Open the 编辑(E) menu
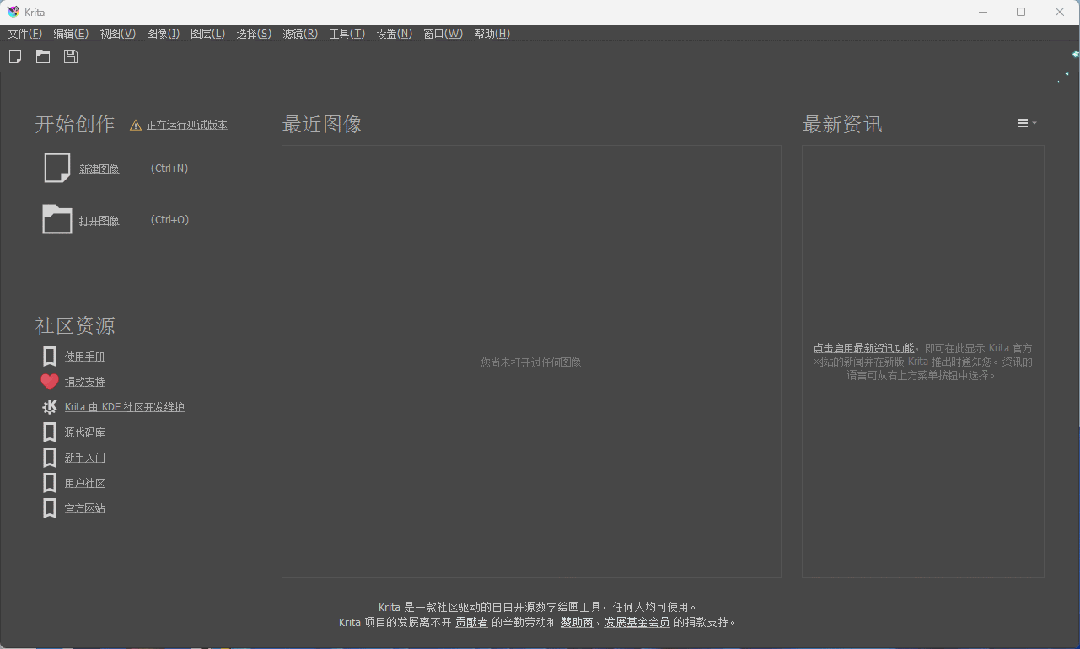 (71, 34)
